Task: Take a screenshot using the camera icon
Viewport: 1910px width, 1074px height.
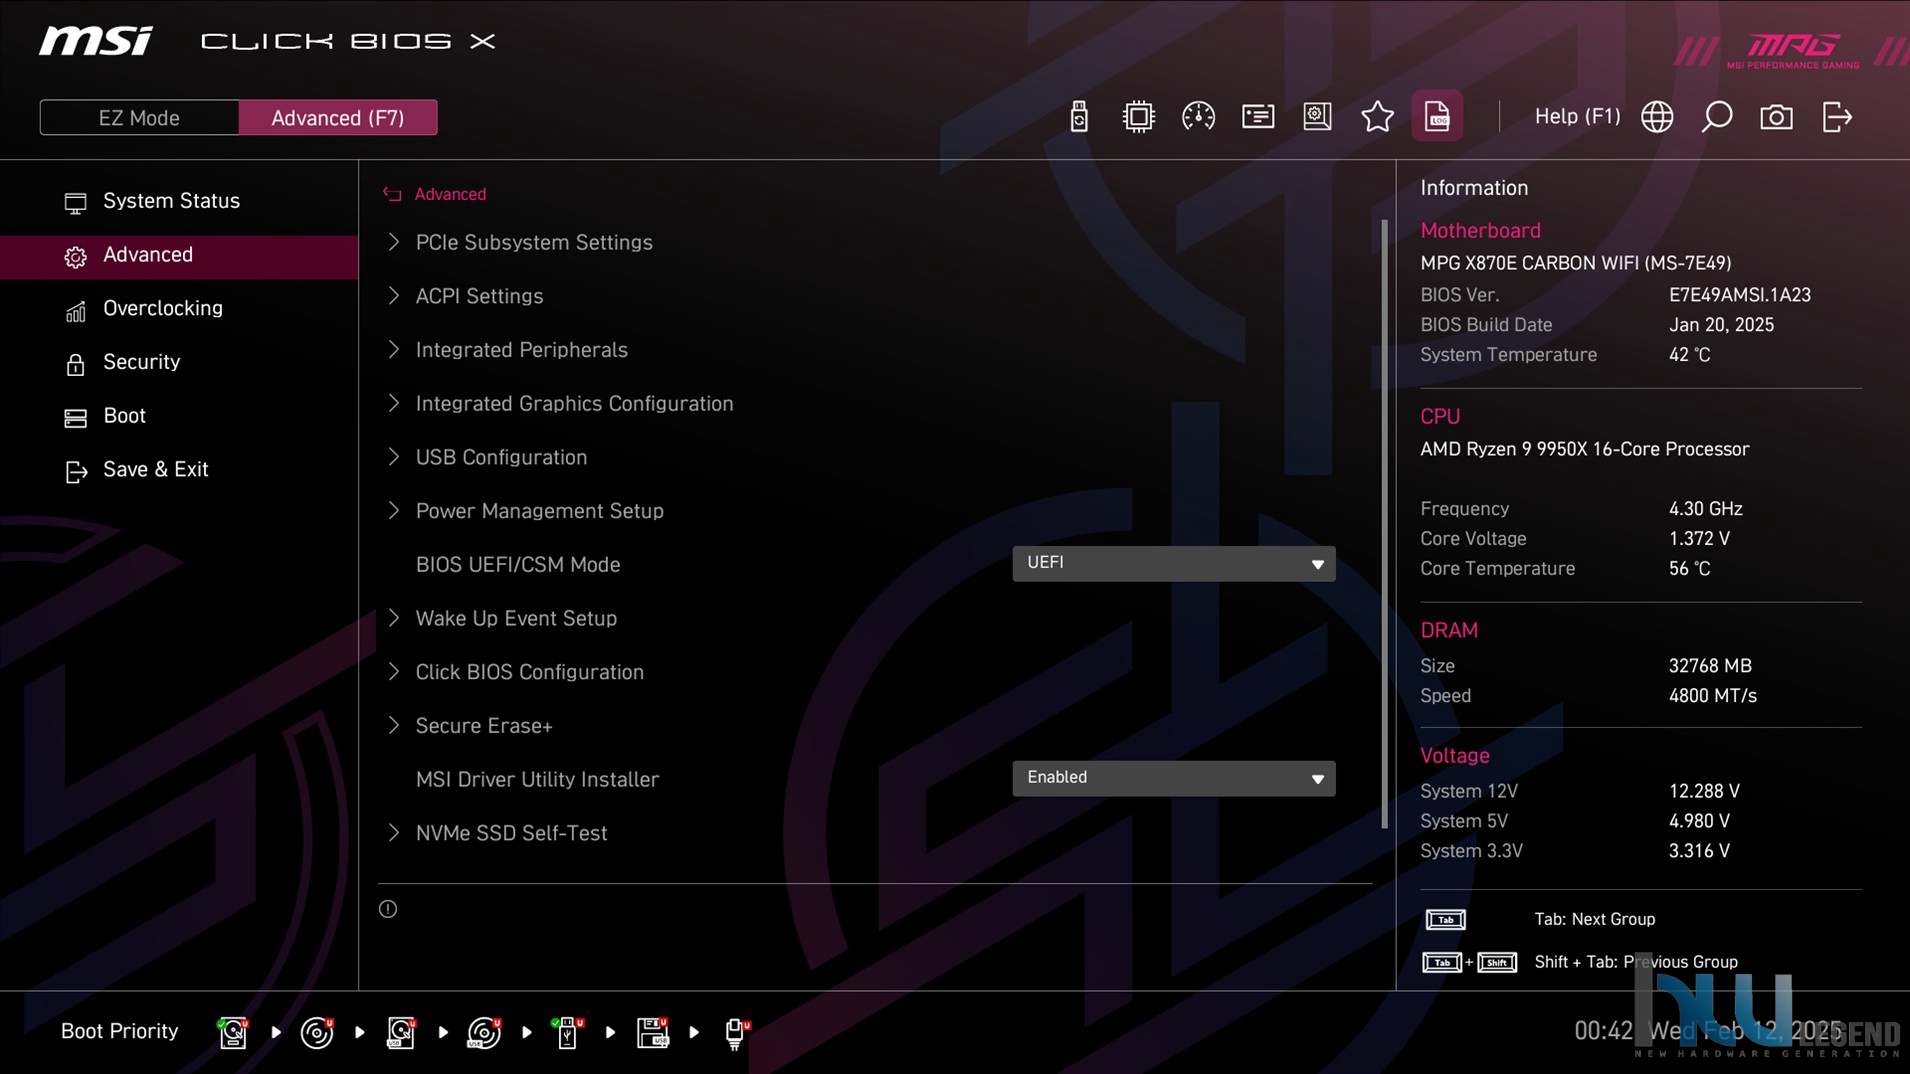Action: (x=1777, y=117)
